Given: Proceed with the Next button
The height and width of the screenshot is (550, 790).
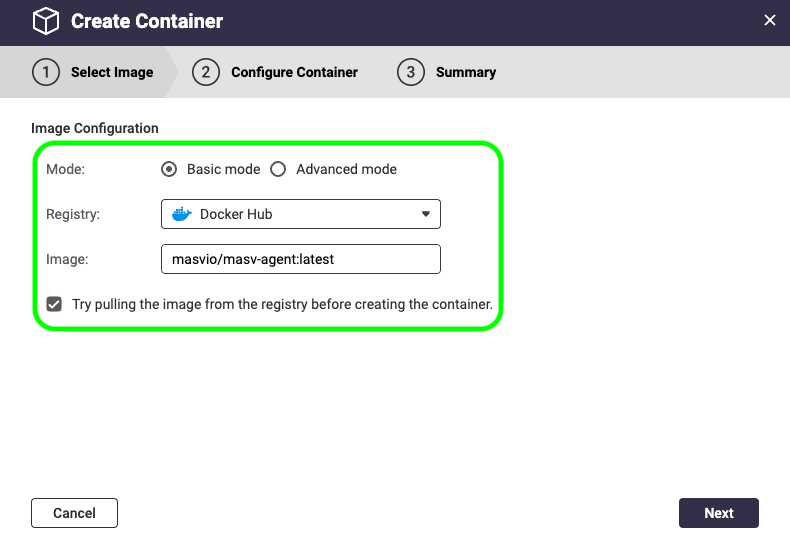Looking at the screenshot, I should [x=718, y=513].
